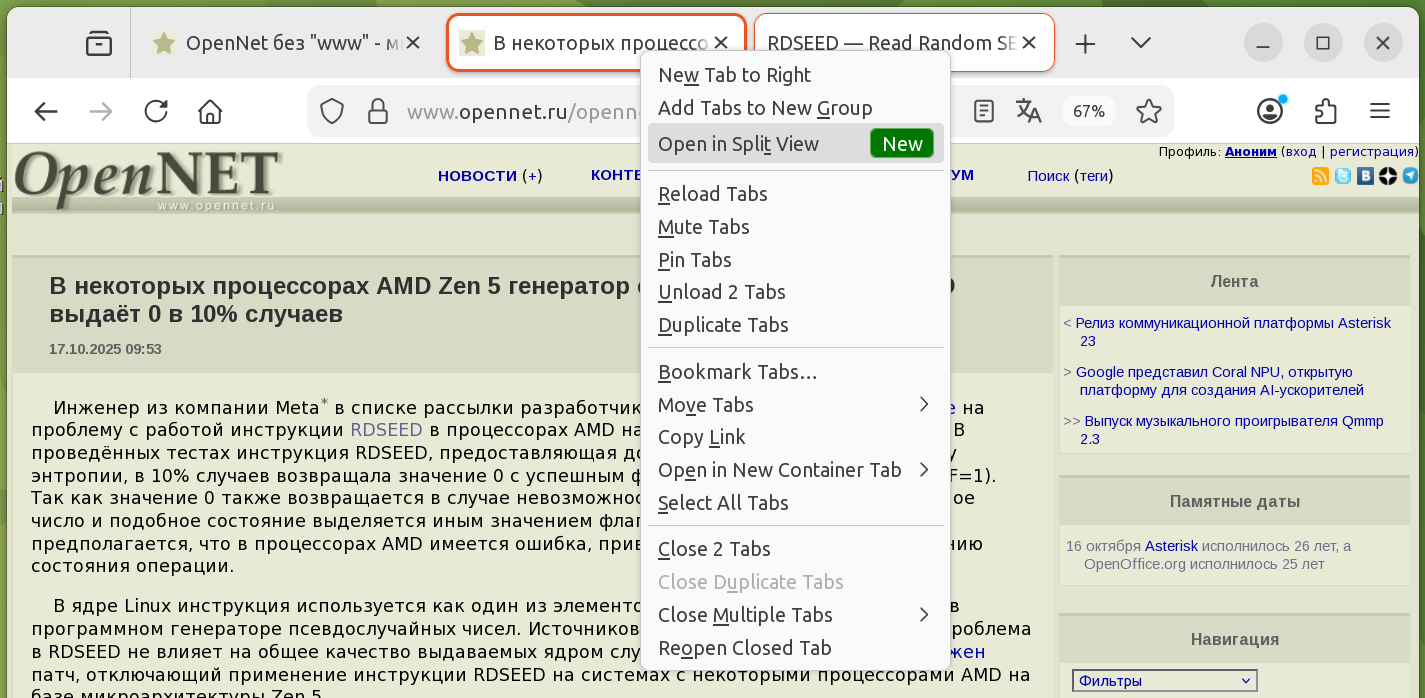The image size is (1425, 698).
Task: Click the 67% zoom level button
Action: 1089,111
